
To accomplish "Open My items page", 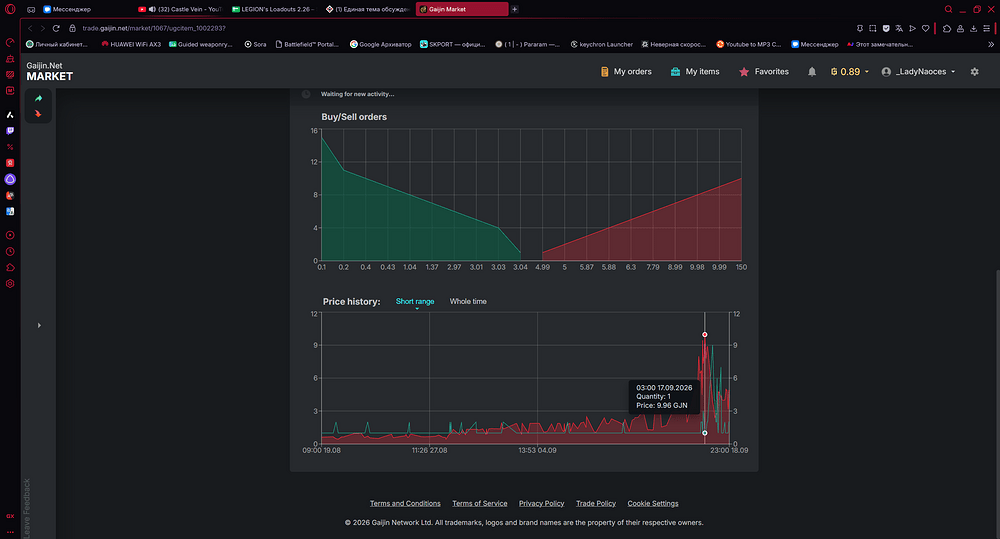I will tap(695, 71).
